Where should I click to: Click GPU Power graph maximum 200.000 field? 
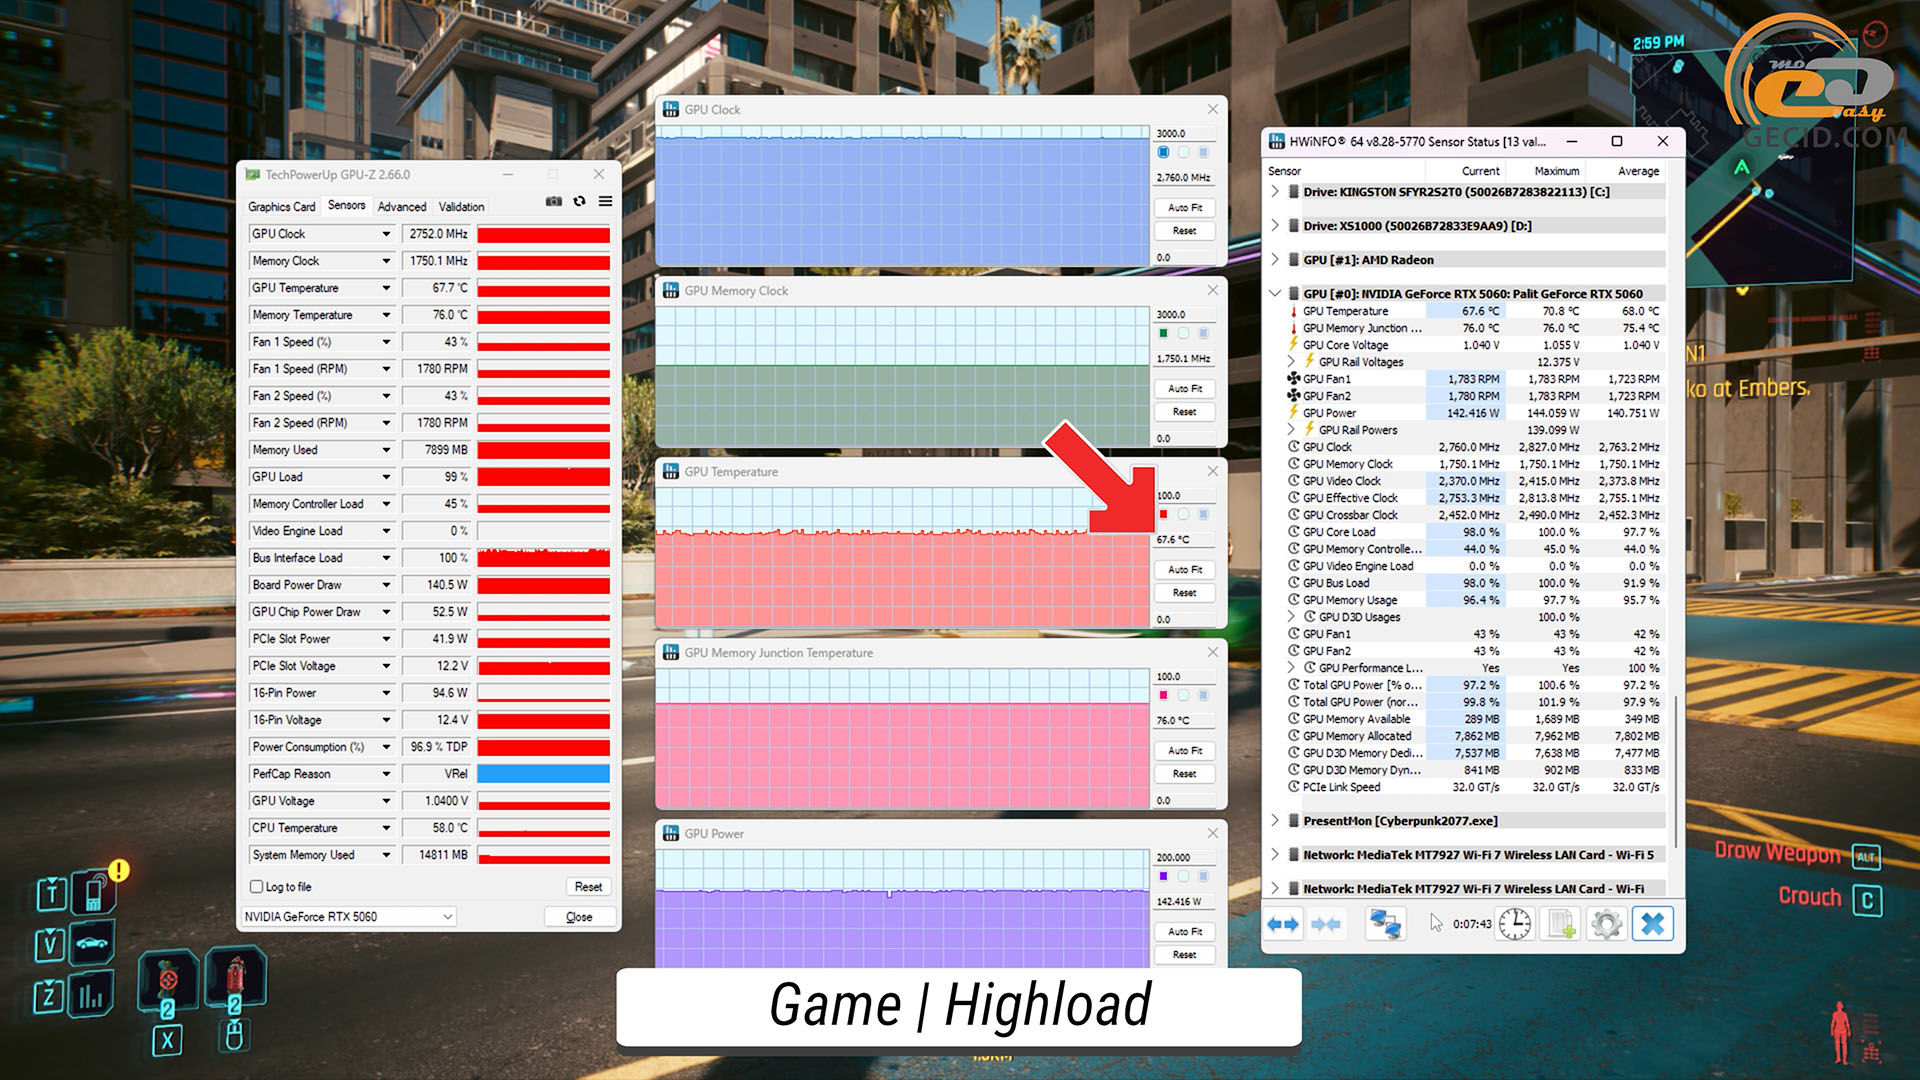pos(1185,858)
